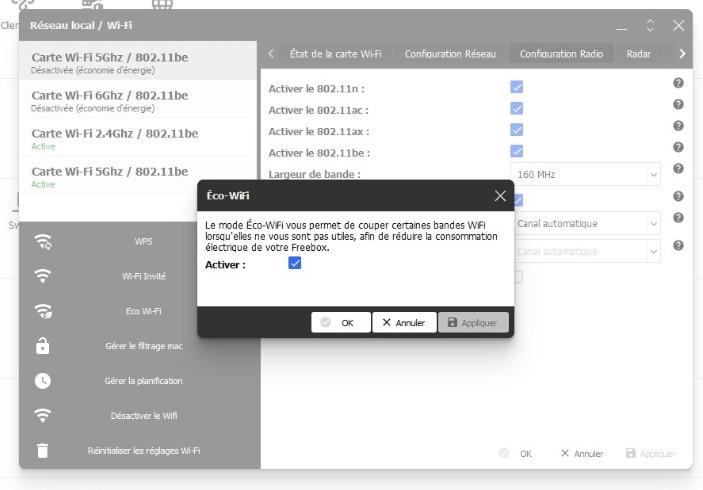This screenshot has width=703, height=490.
Task: Click the Wi-Fi icon beside Désactiver le Wifi
Action: point(43,416)
